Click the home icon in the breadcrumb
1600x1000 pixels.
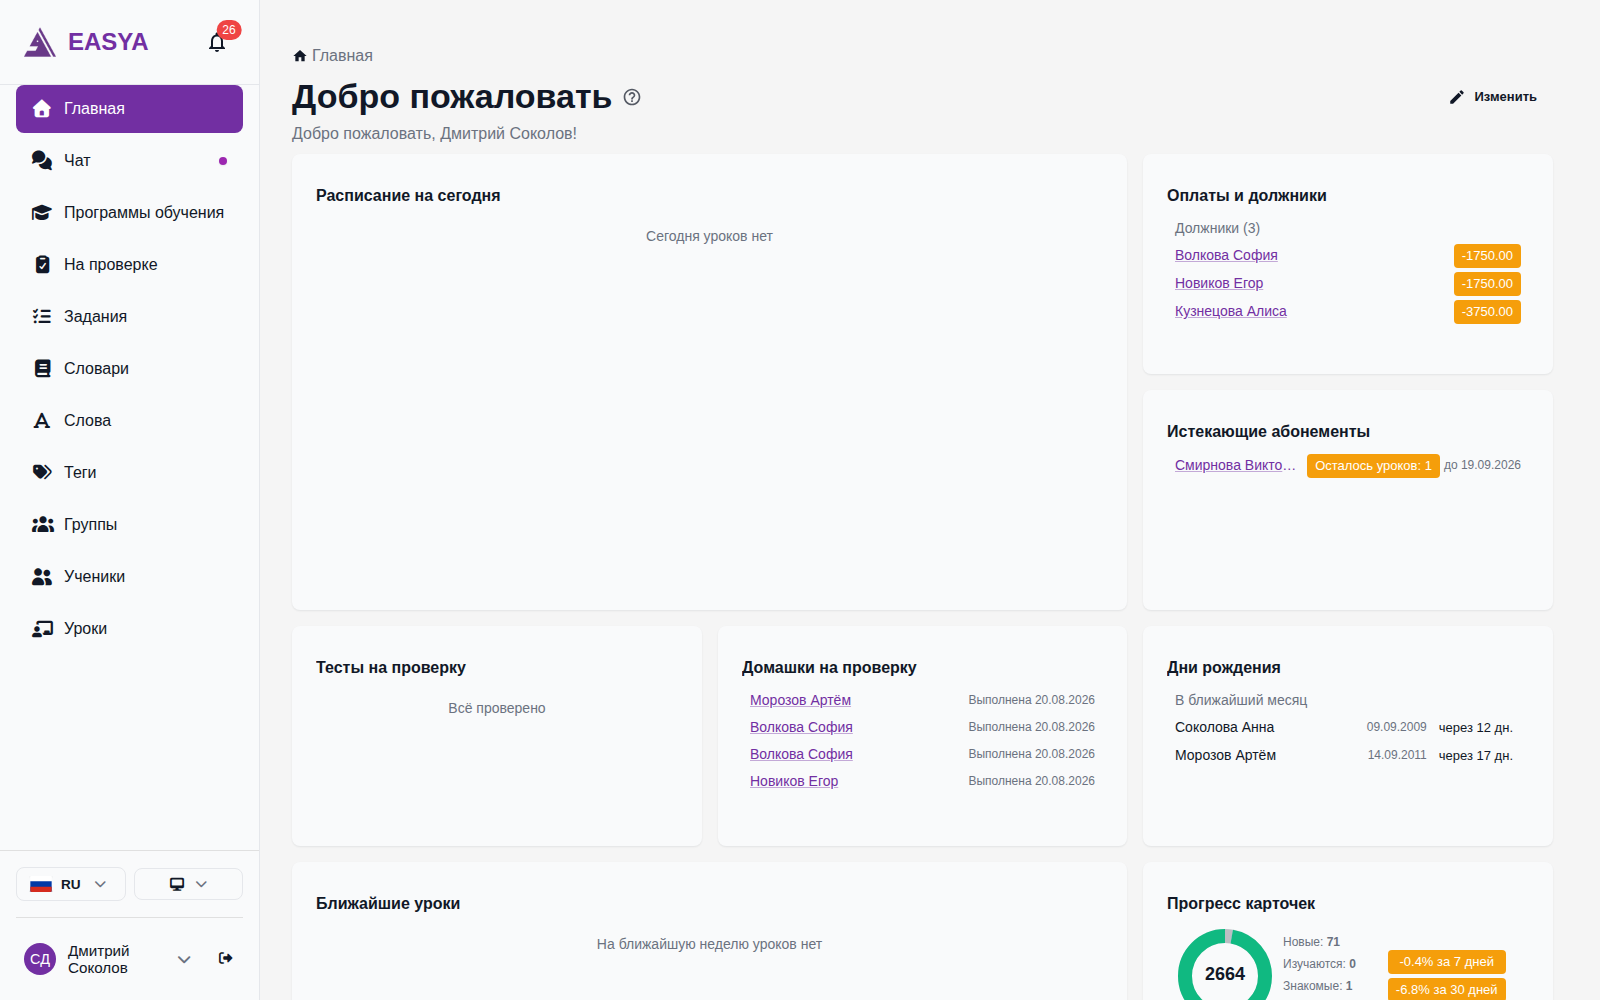(300, 56)
